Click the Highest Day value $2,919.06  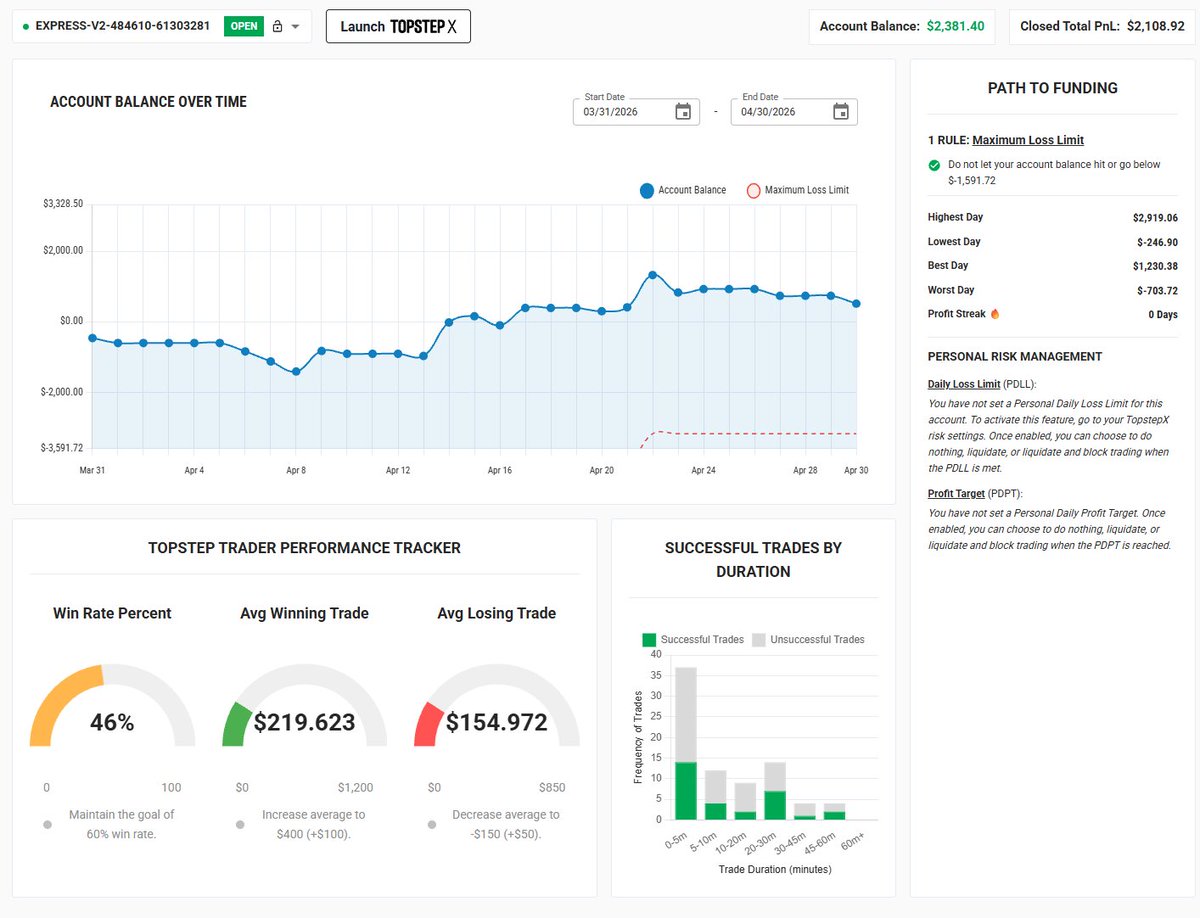click(1155, 217)
